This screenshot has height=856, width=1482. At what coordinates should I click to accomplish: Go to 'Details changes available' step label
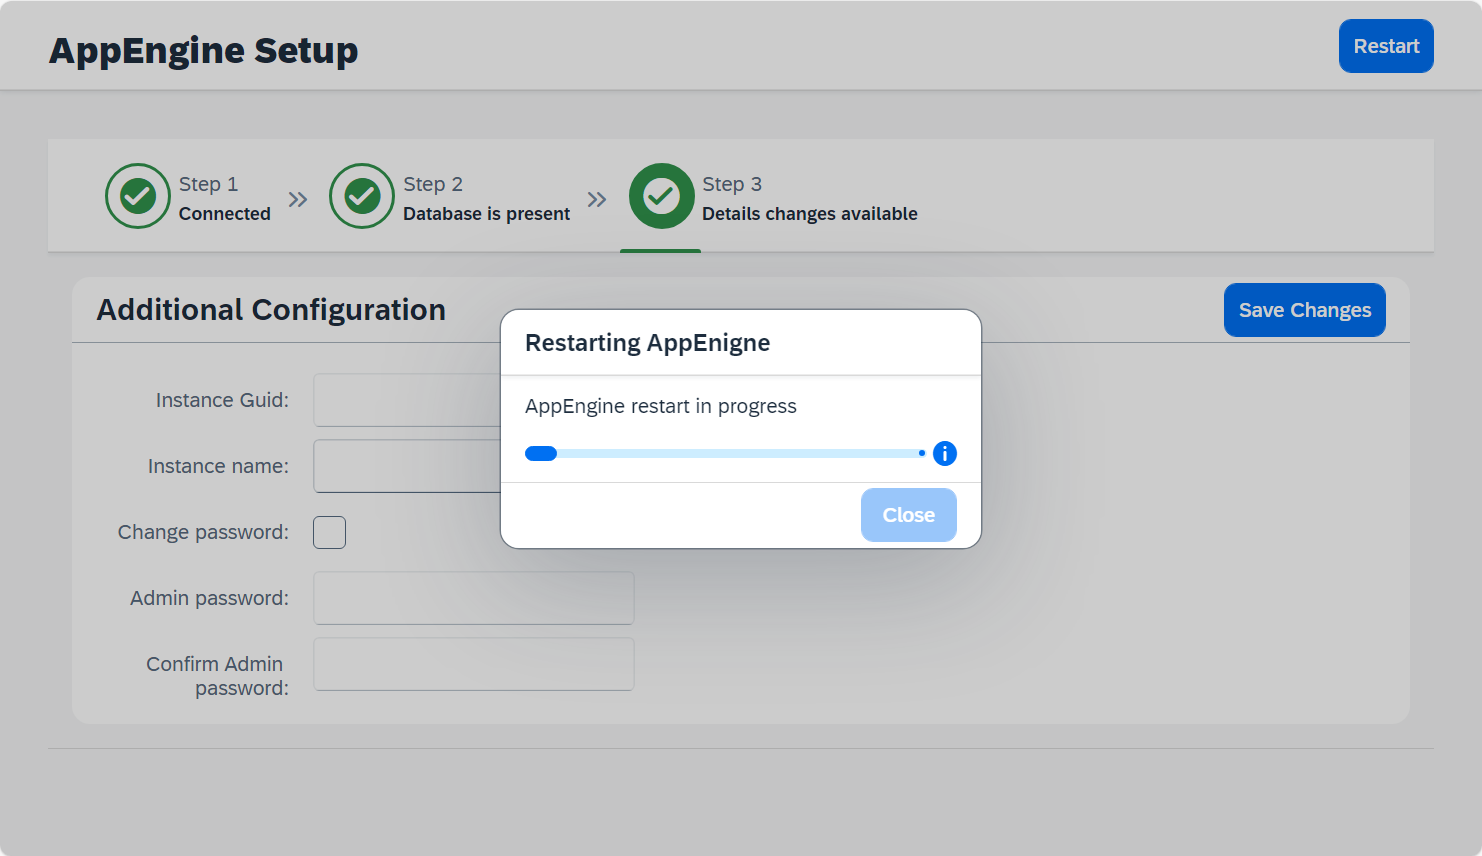pos(809,214)
